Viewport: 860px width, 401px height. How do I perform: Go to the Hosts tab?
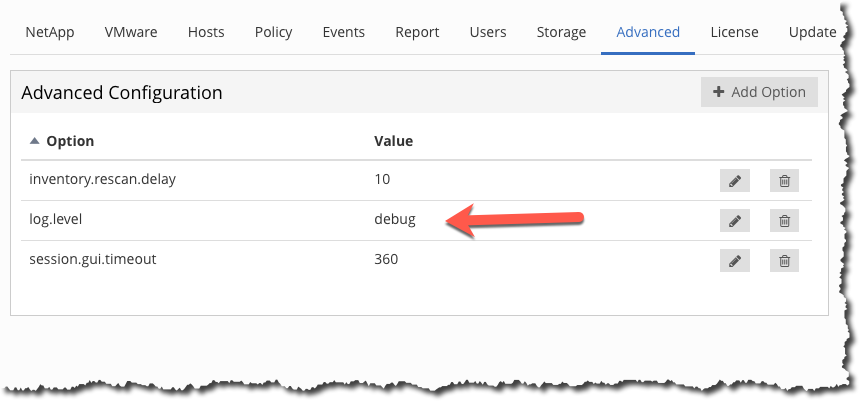coord(206,32)
